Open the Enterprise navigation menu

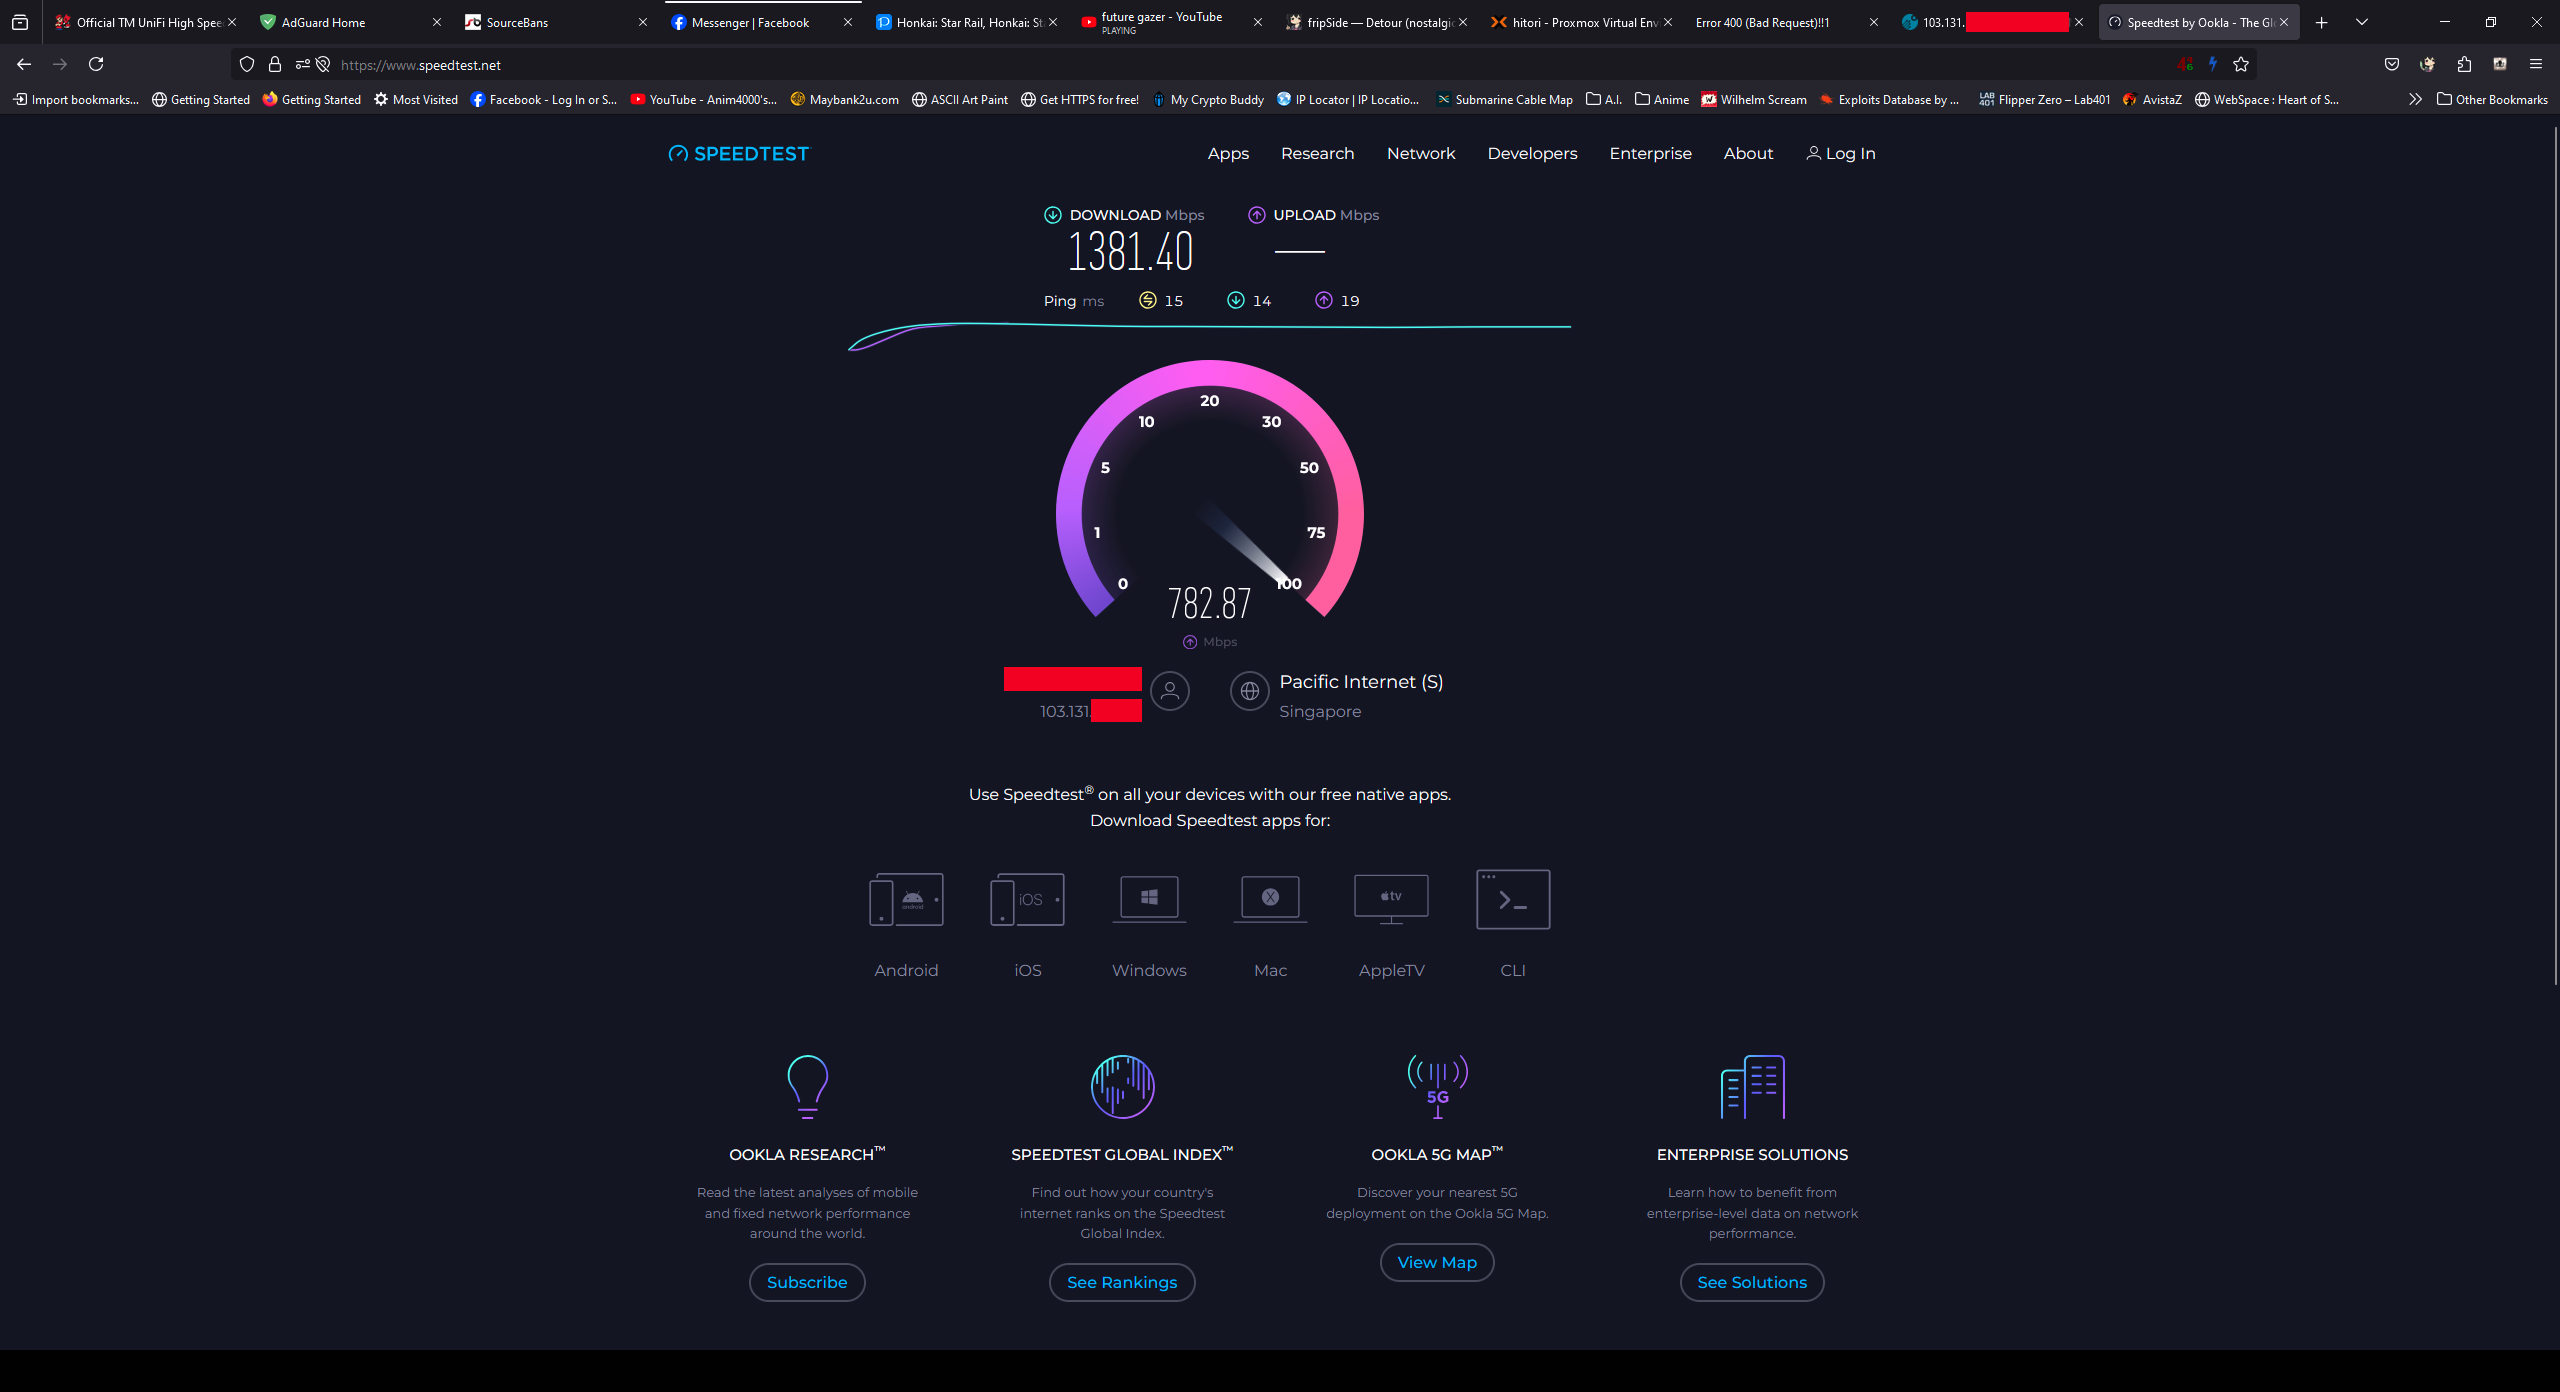pyautogui.click(x=1650, y=153)
